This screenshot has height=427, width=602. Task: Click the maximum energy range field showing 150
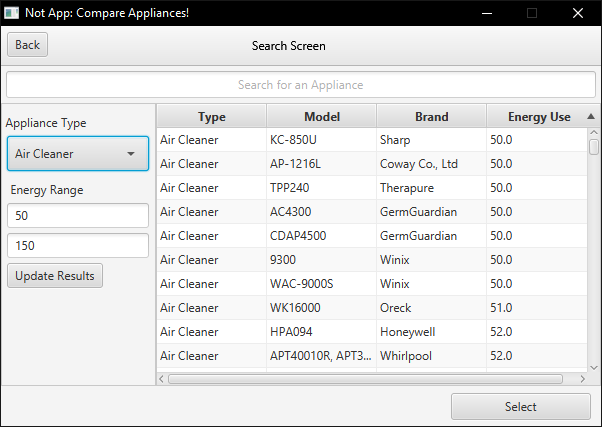pos(78,245)
